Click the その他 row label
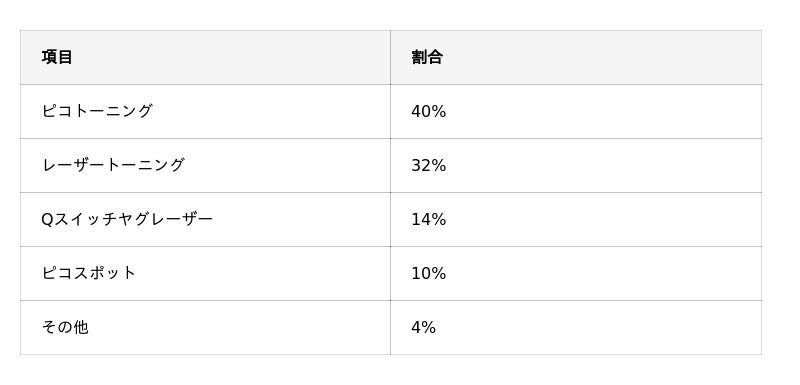The height and width of the screenshot is (385, 800). [x=65, y=327]
